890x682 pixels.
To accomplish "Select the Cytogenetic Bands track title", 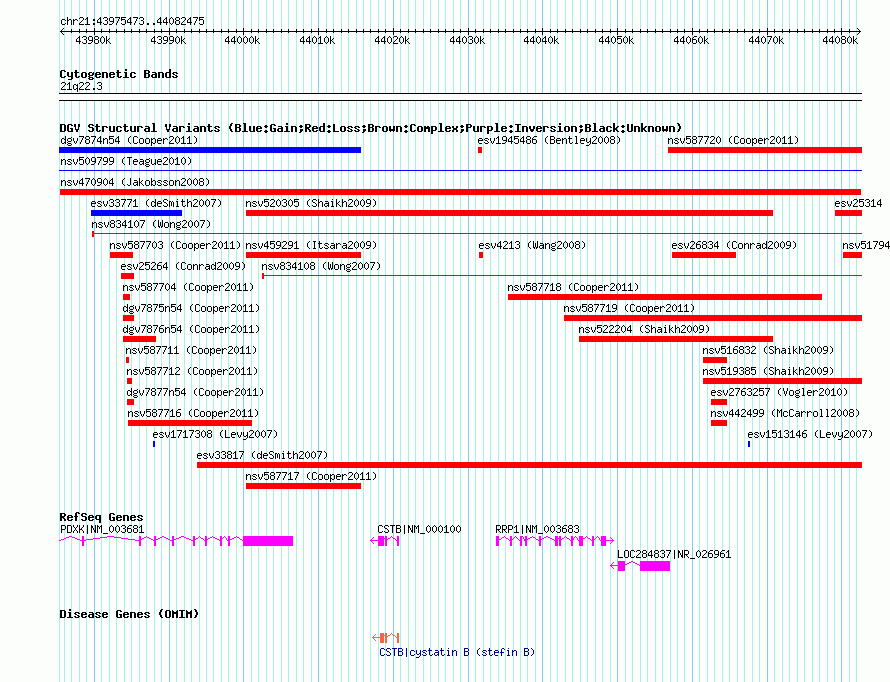I will [119, 74].
